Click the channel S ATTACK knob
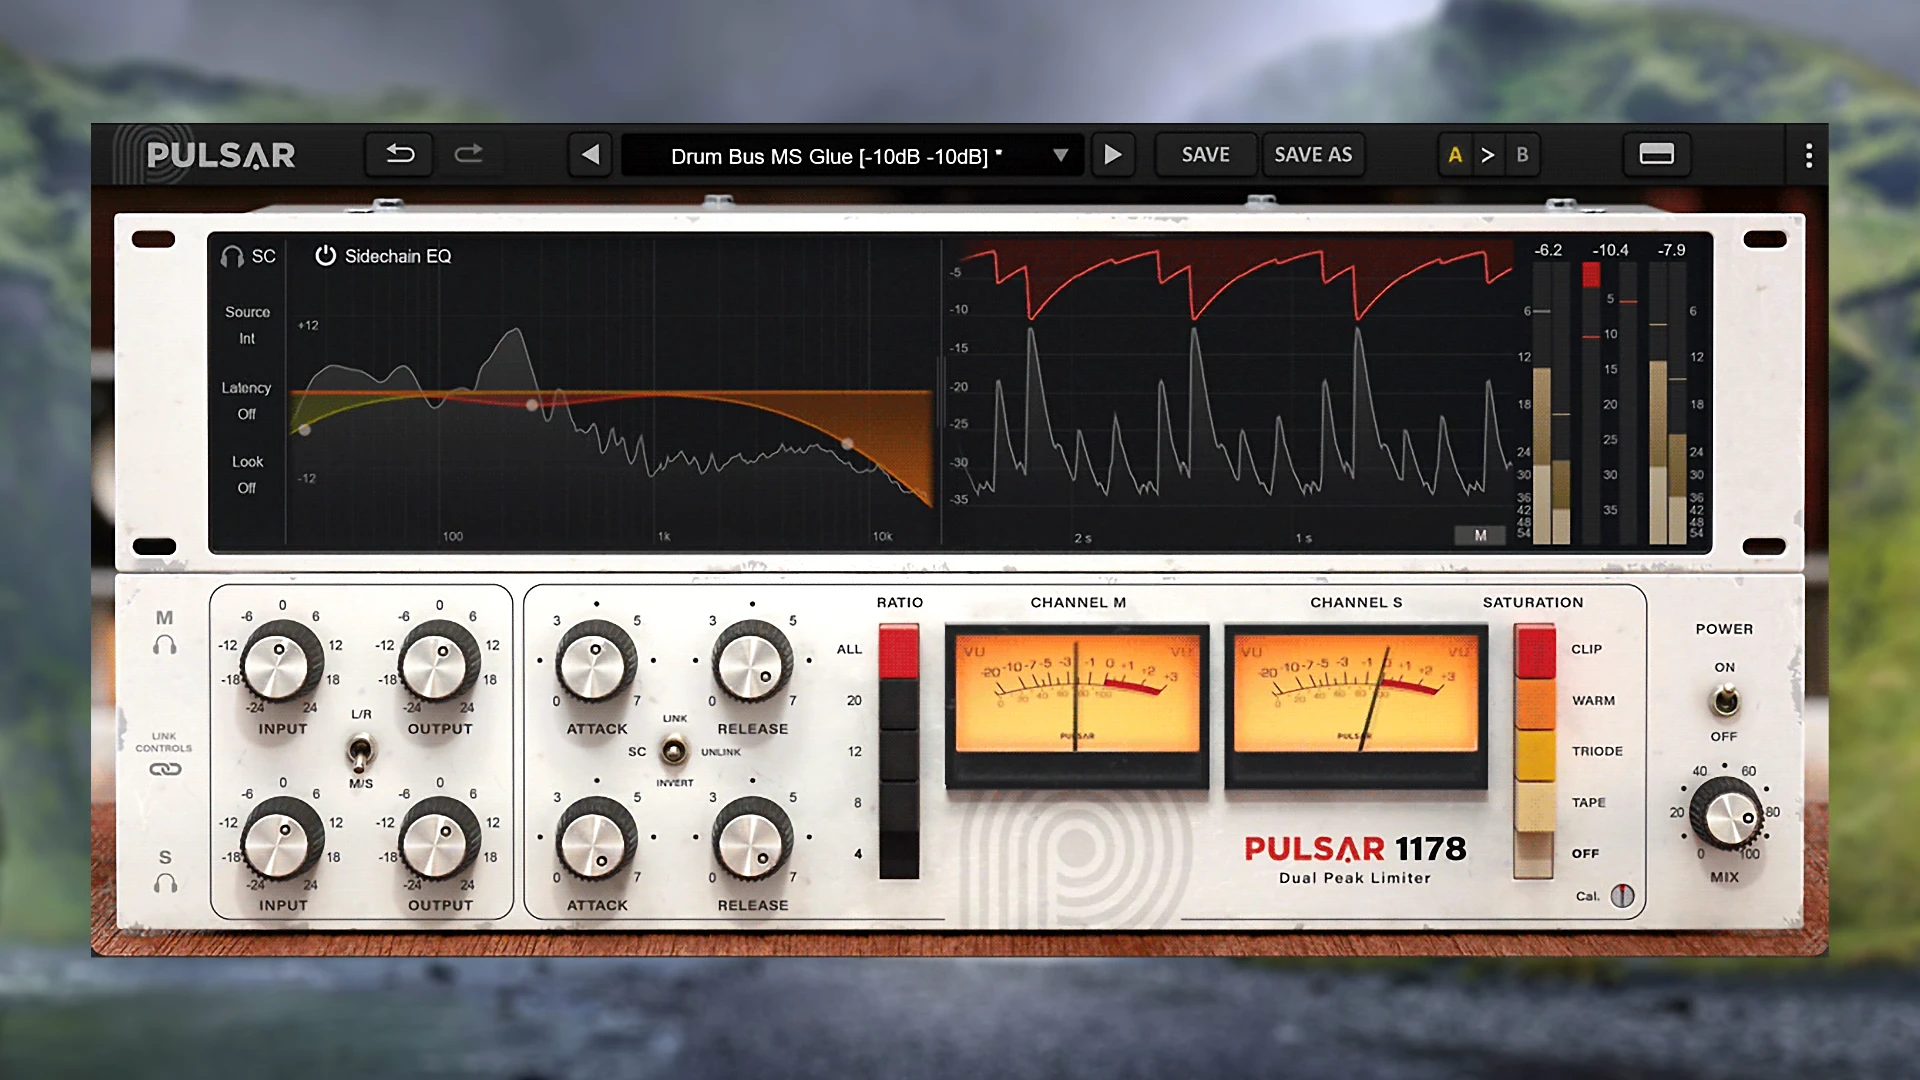 coord(596,838)
